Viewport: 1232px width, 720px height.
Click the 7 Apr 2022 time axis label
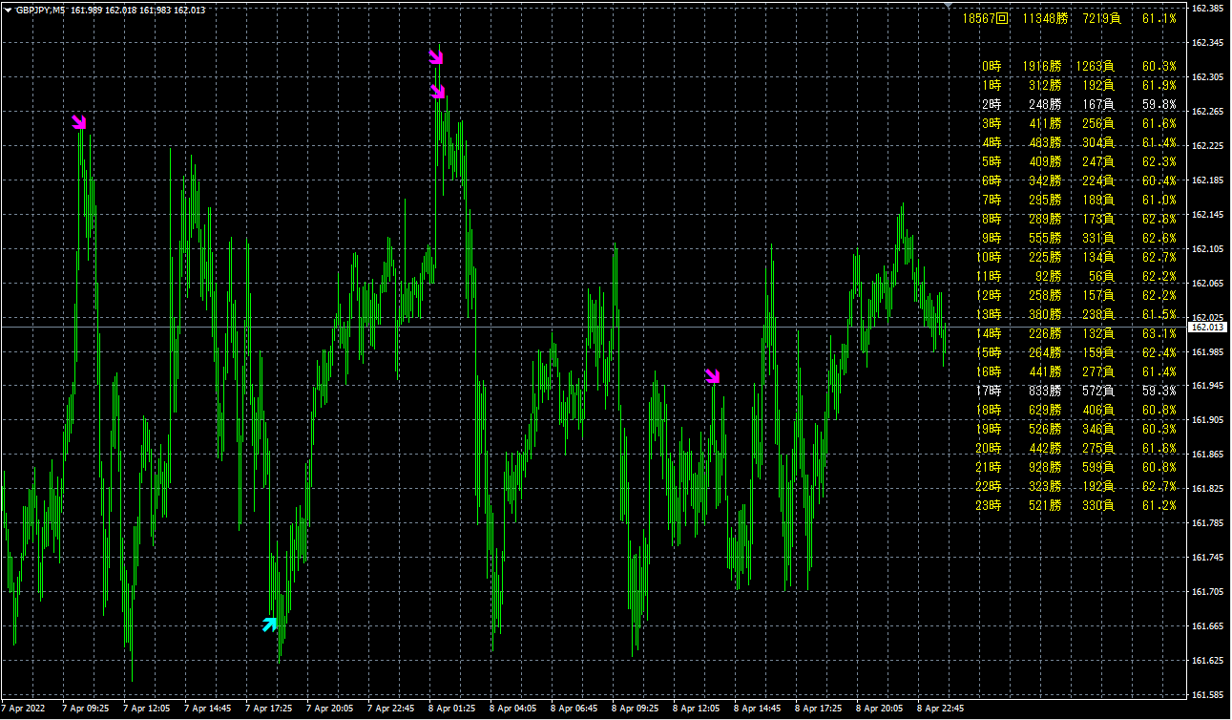tap(24, 708)
